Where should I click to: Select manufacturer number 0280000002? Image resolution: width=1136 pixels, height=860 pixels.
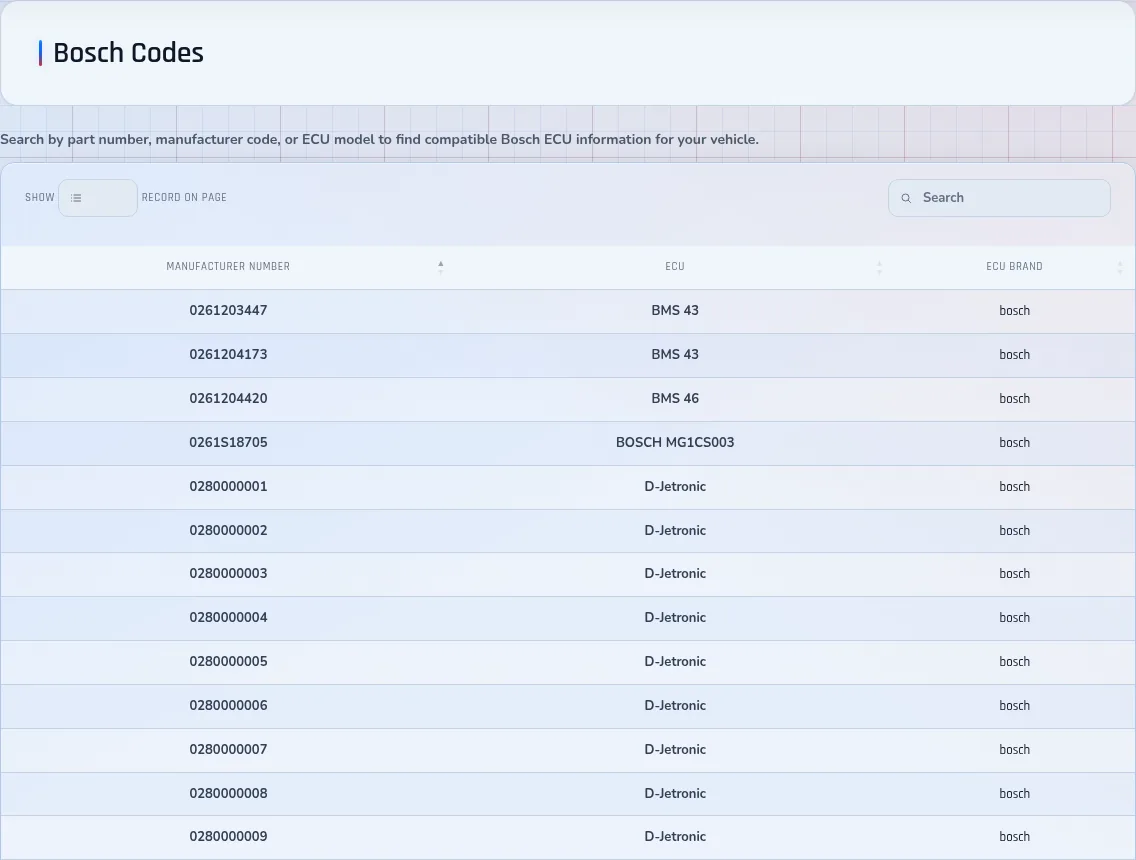228,531
